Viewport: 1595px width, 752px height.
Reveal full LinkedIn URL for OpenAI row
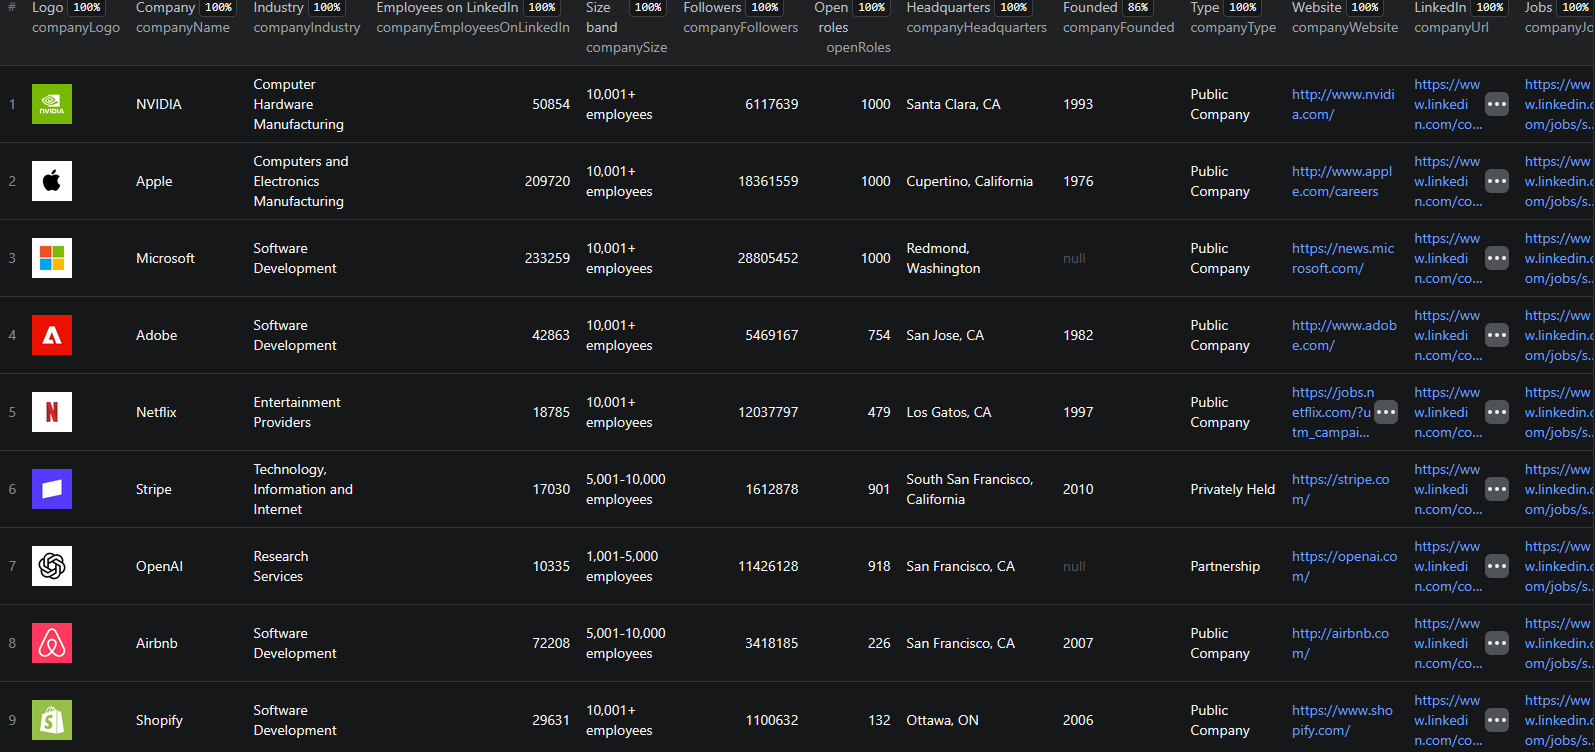tap(1497, 566)
